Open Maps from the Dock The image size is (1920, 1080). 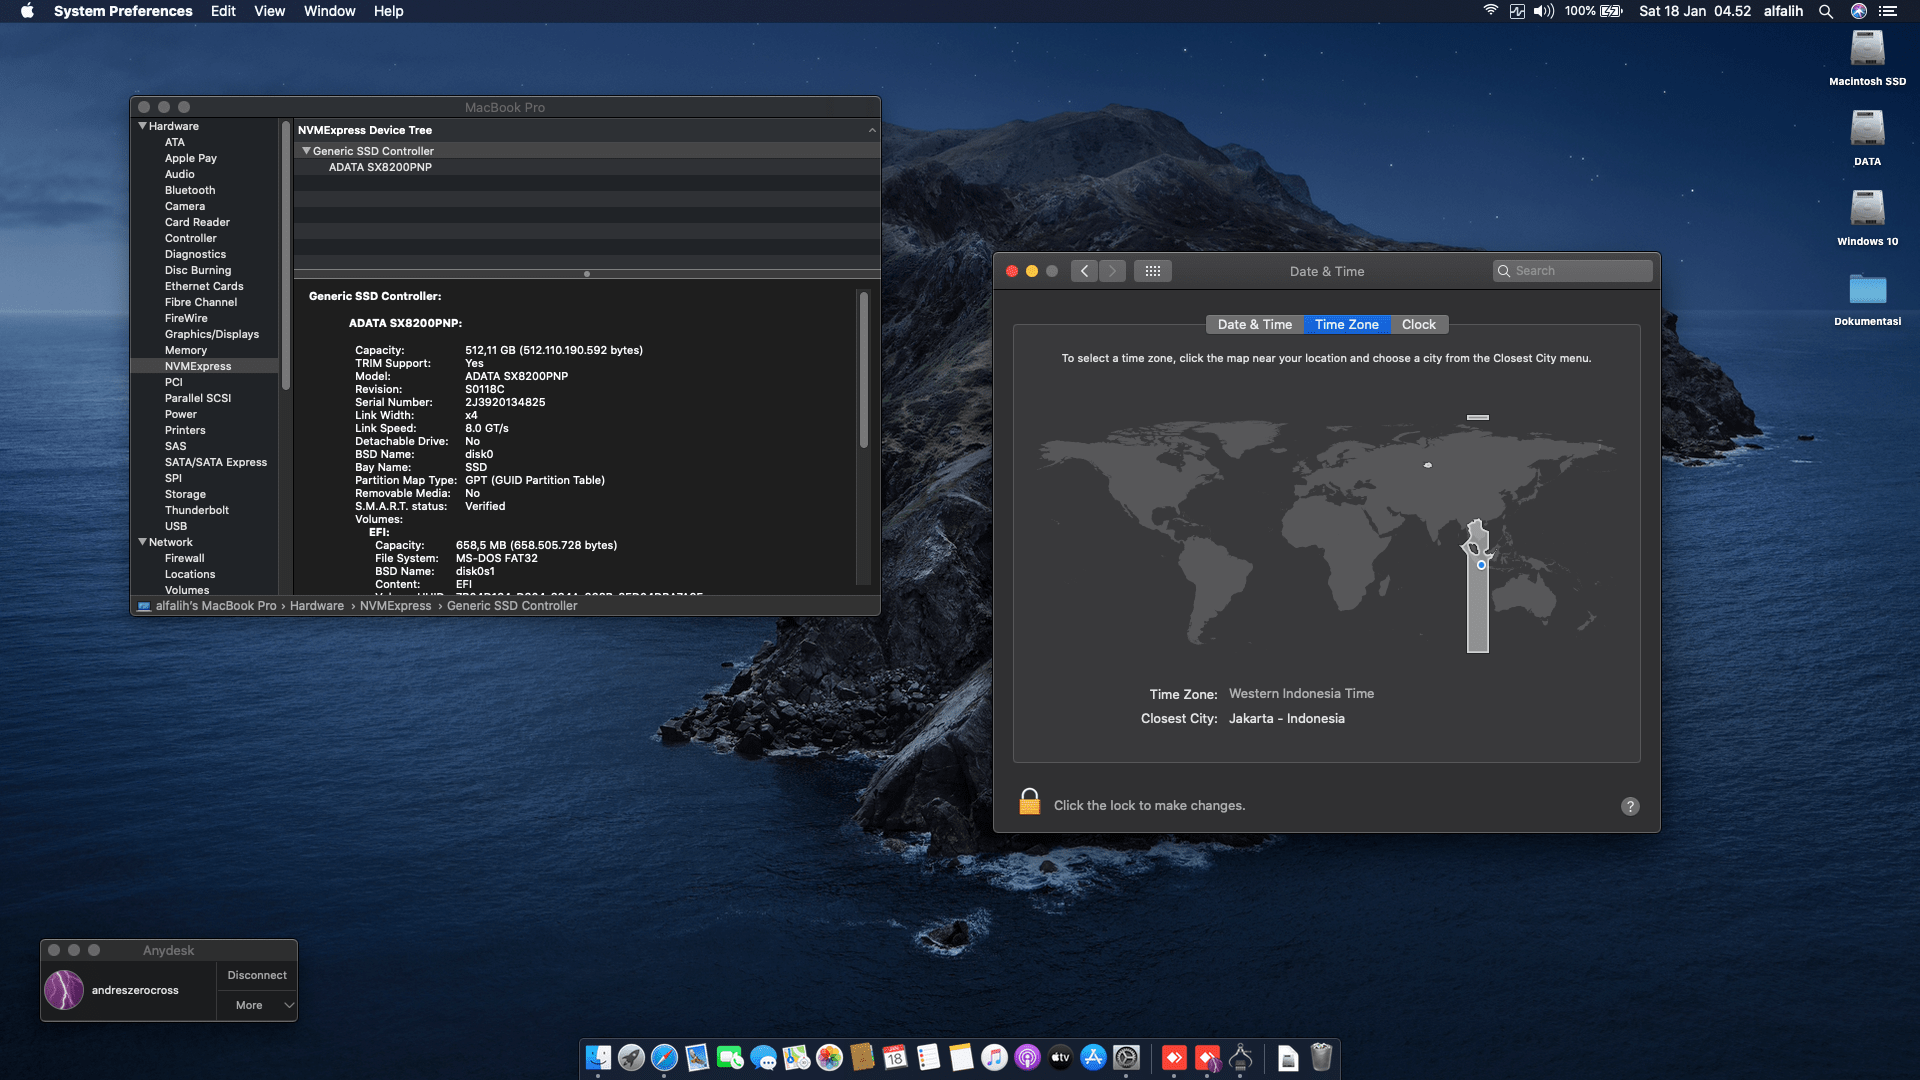(796, 1057)
